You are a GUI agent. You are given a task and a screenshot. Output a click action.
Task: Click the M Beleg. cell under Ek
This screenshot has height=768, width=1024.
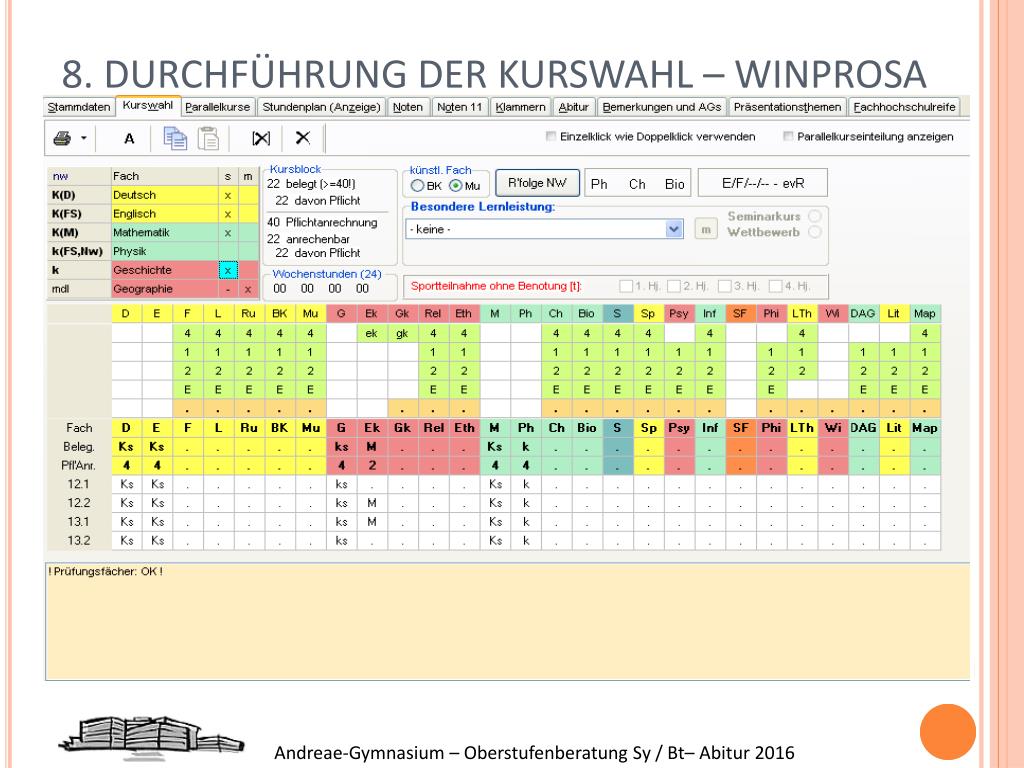[372, 447]
